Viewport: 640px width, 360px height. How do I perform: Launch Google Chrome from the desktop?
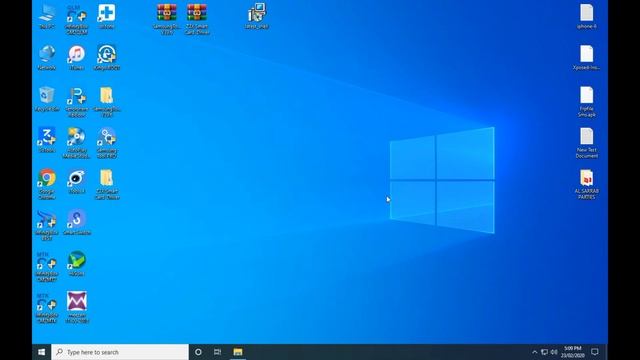[x=47, y=184]
